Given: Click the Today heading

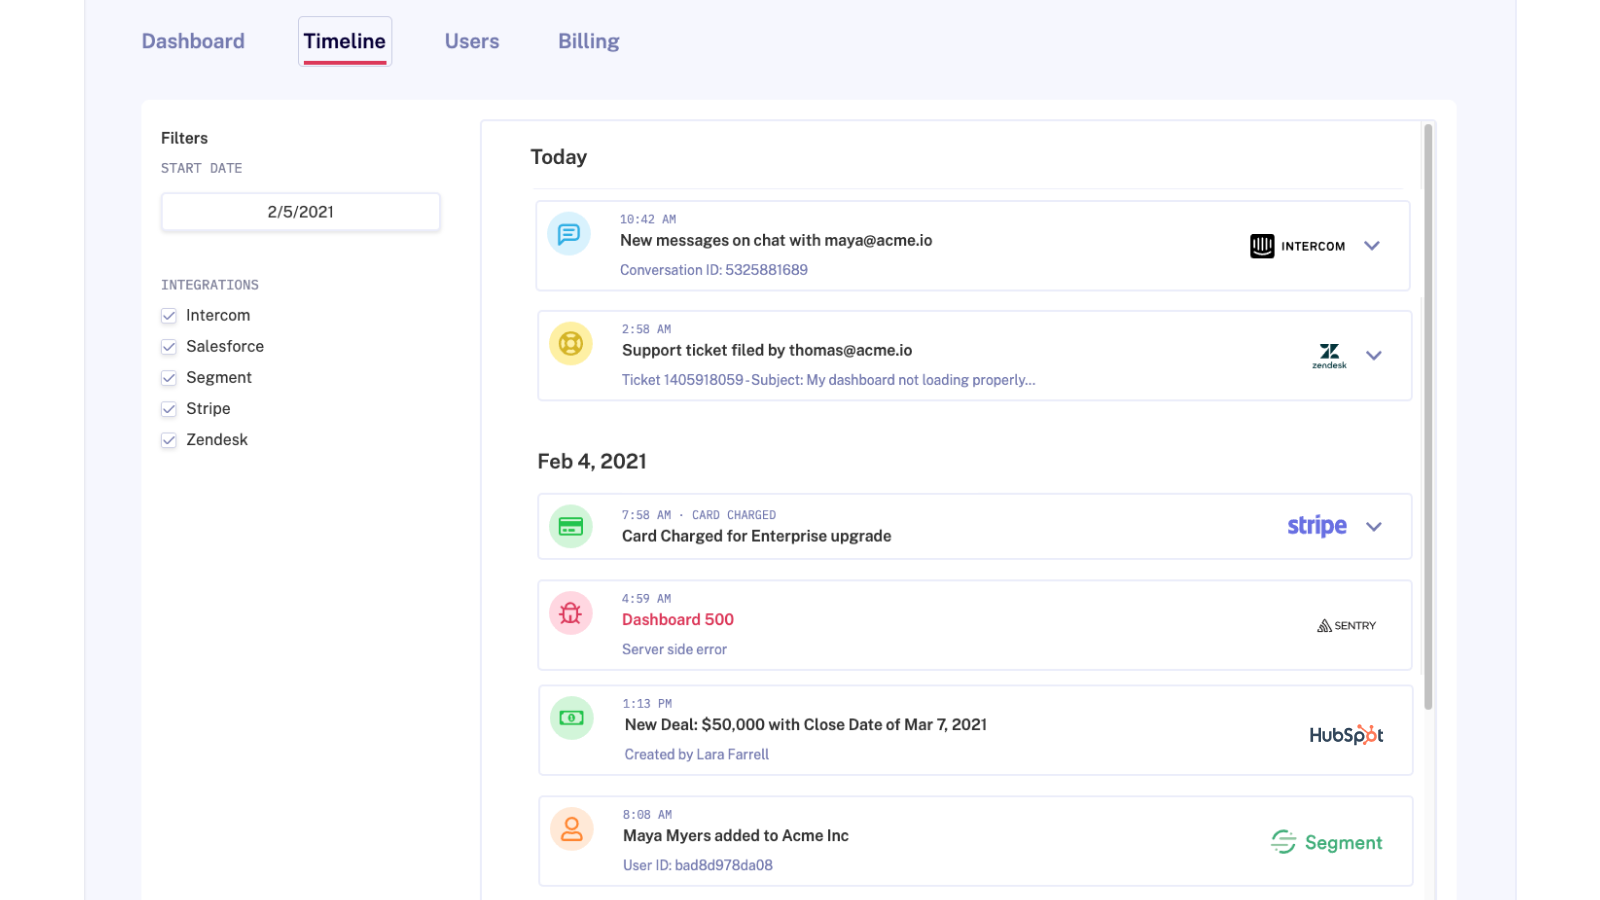Looking at the screenshot, I should point(559,157).
